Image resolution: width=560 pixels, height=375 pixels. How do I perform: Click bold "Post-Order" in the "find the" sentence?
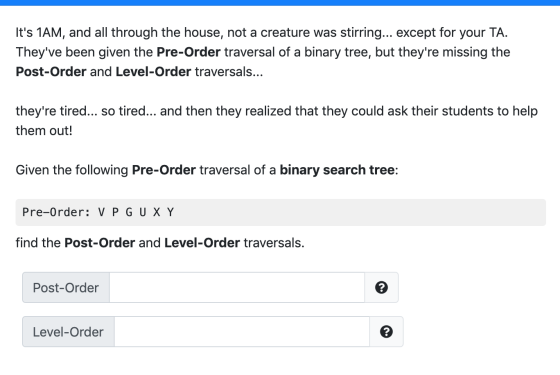(100, 243)
